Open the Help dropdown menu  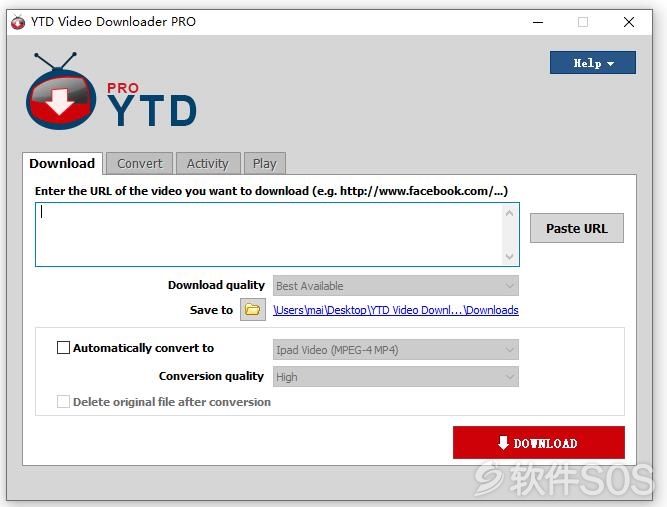tap(593, 63)
